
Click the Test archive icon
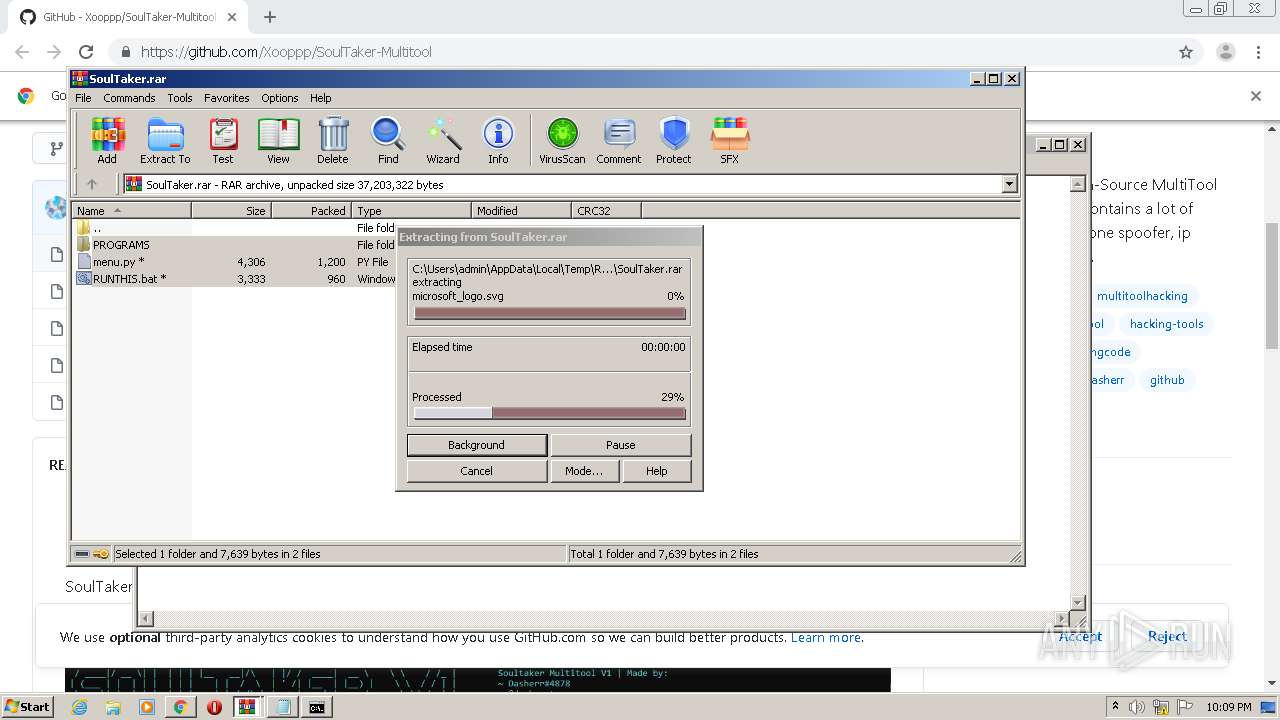point(223,140)
